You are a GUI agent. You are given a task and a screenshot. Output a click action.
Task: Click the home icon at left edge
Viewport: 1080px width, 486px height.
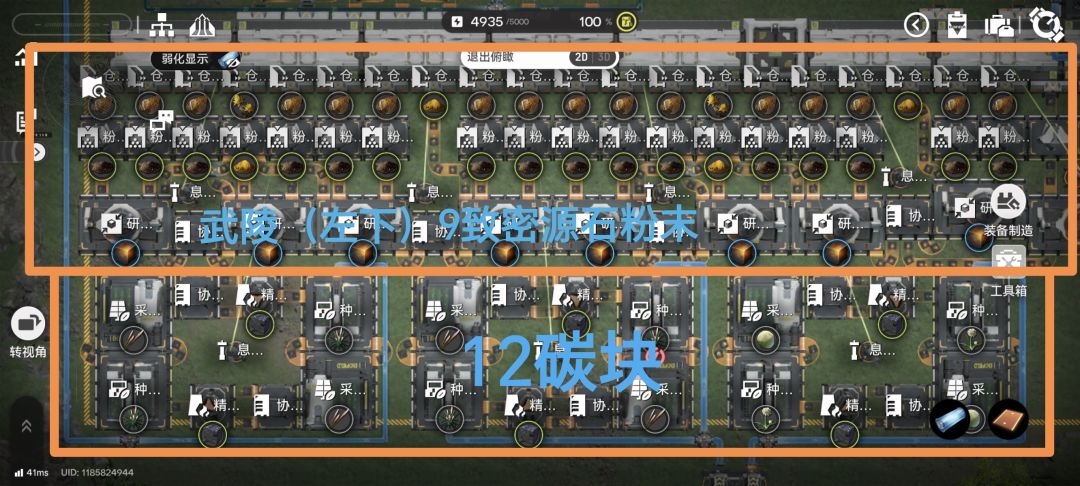click(x=25, y=58)
